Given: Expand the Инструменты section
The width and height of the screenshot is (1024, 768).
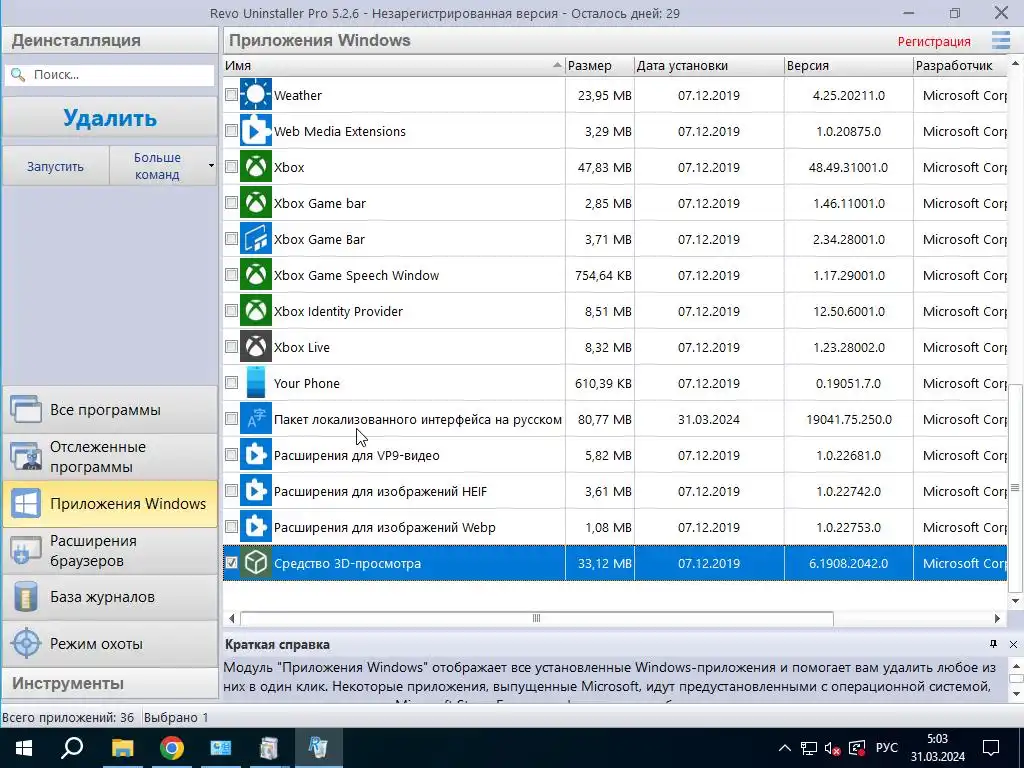Looking at the screenshot, I should click(110, 683).
